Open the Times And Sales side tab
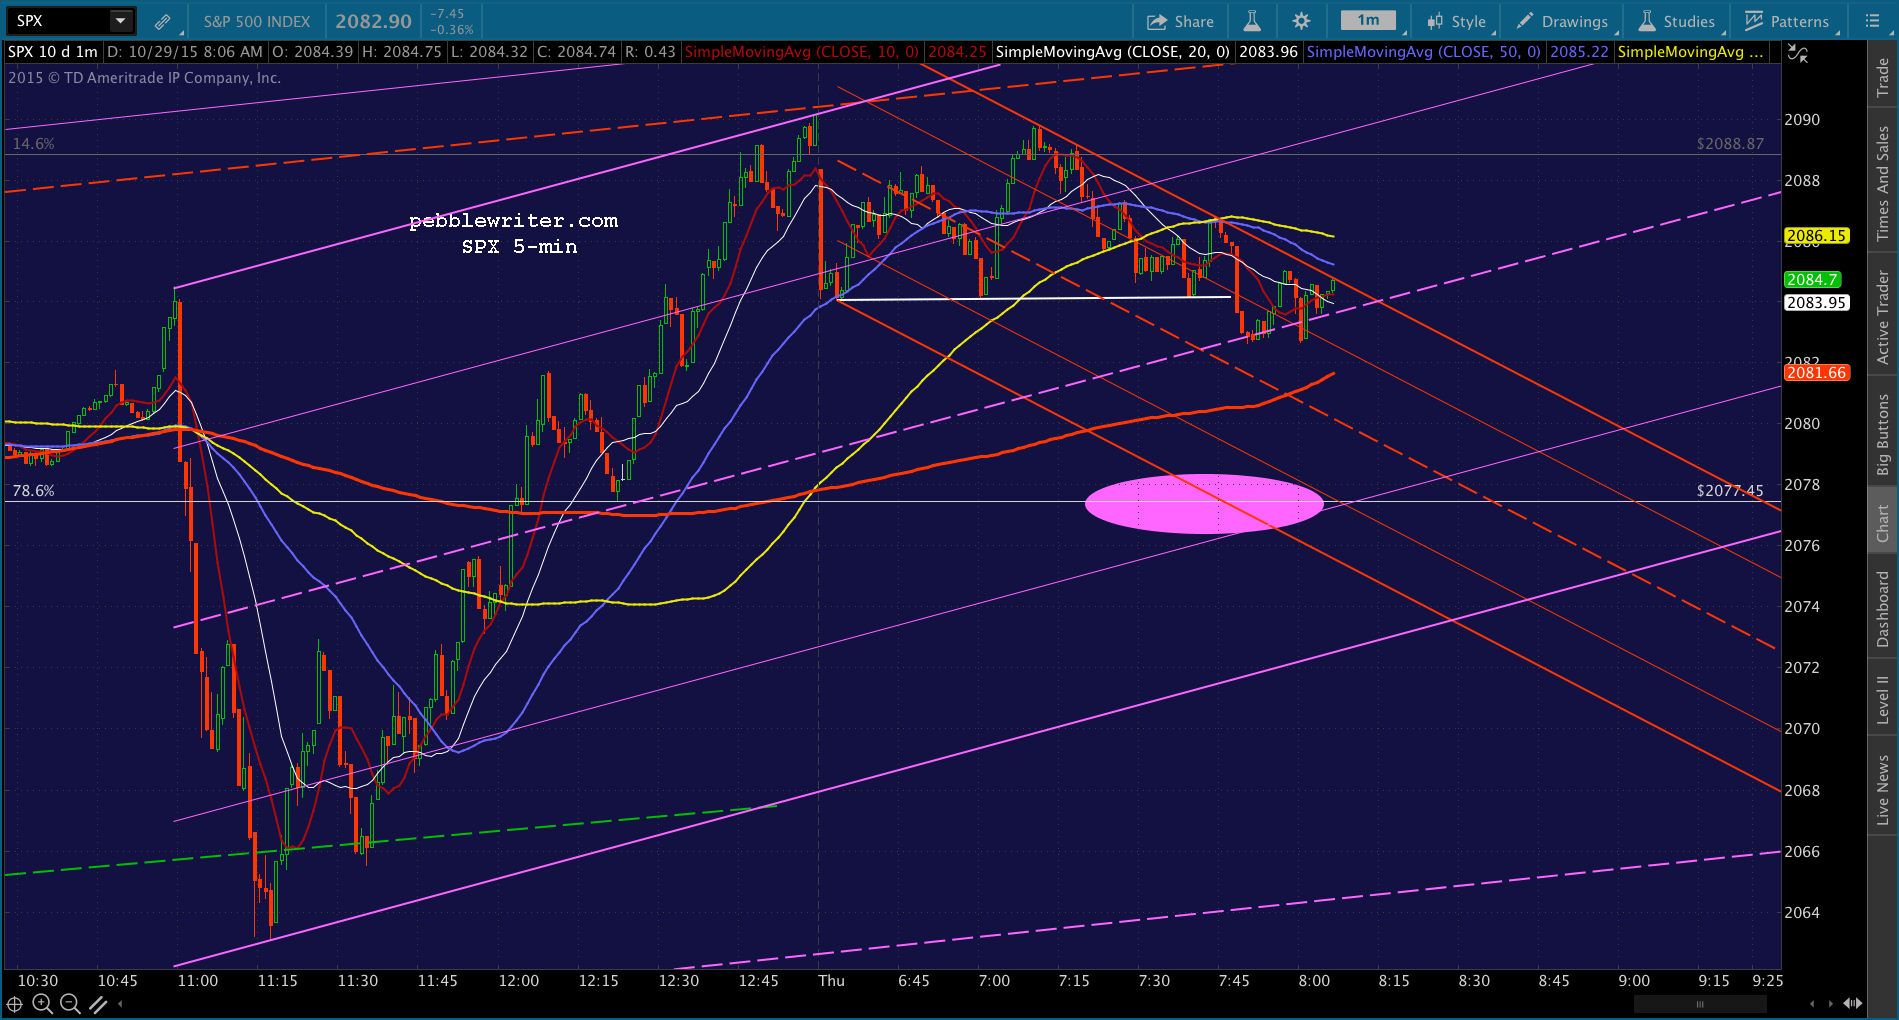Image resolution: width=1899 pixels, height=1020 pixels. click(1883, 183)
